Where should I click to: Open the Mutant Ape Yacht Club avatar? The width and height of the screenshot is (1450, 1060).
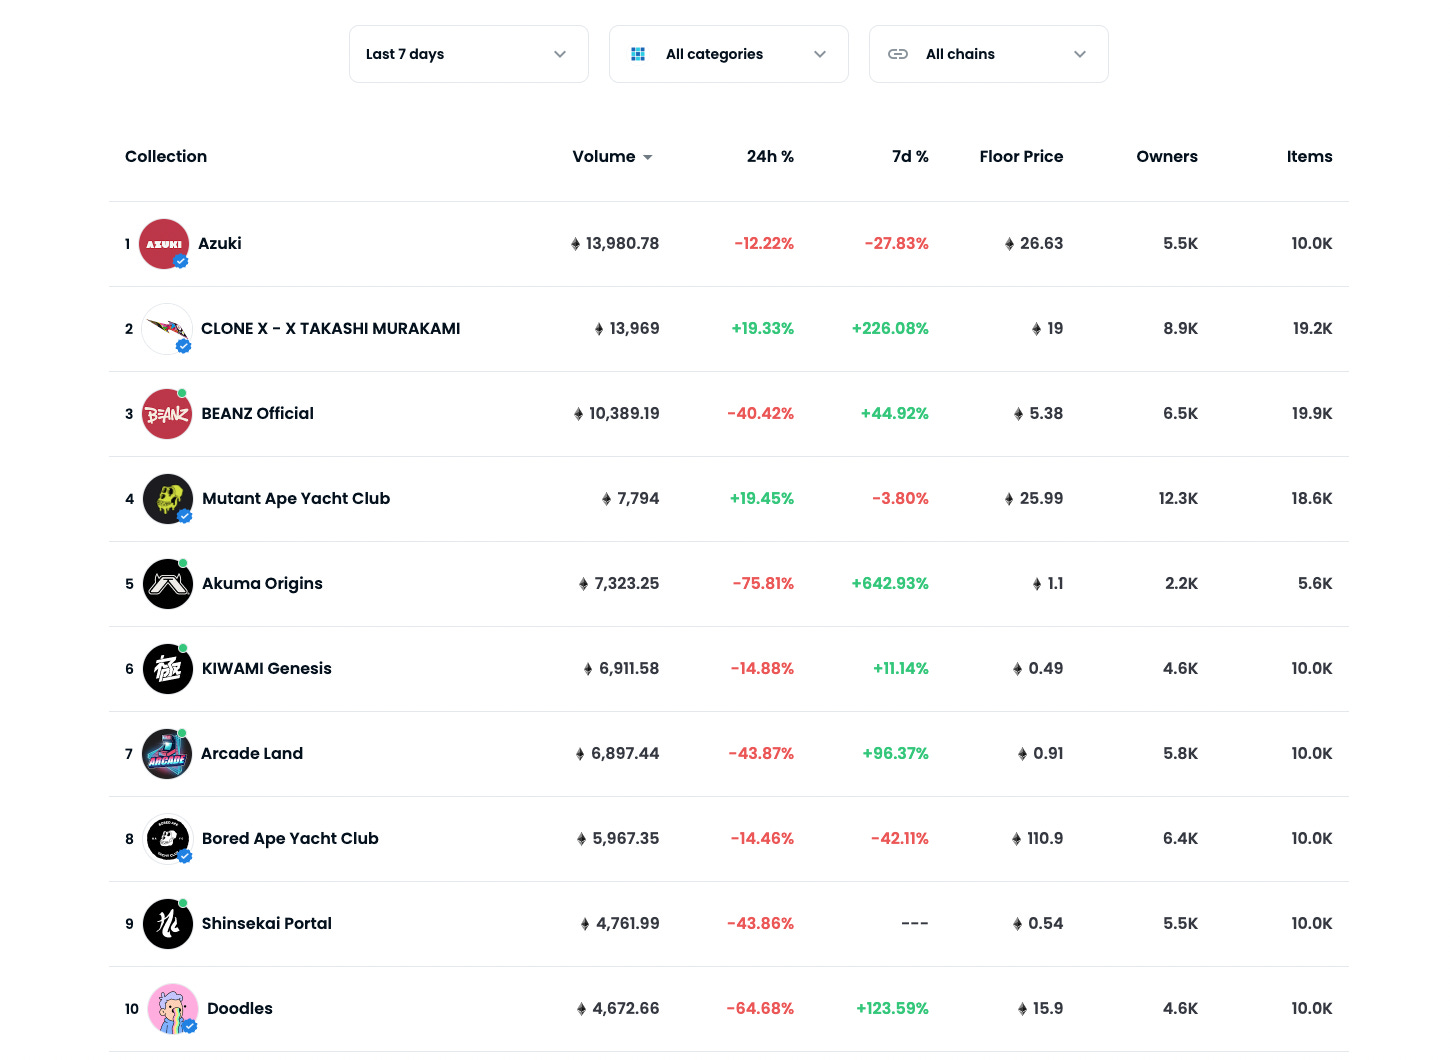coord(168,499)
